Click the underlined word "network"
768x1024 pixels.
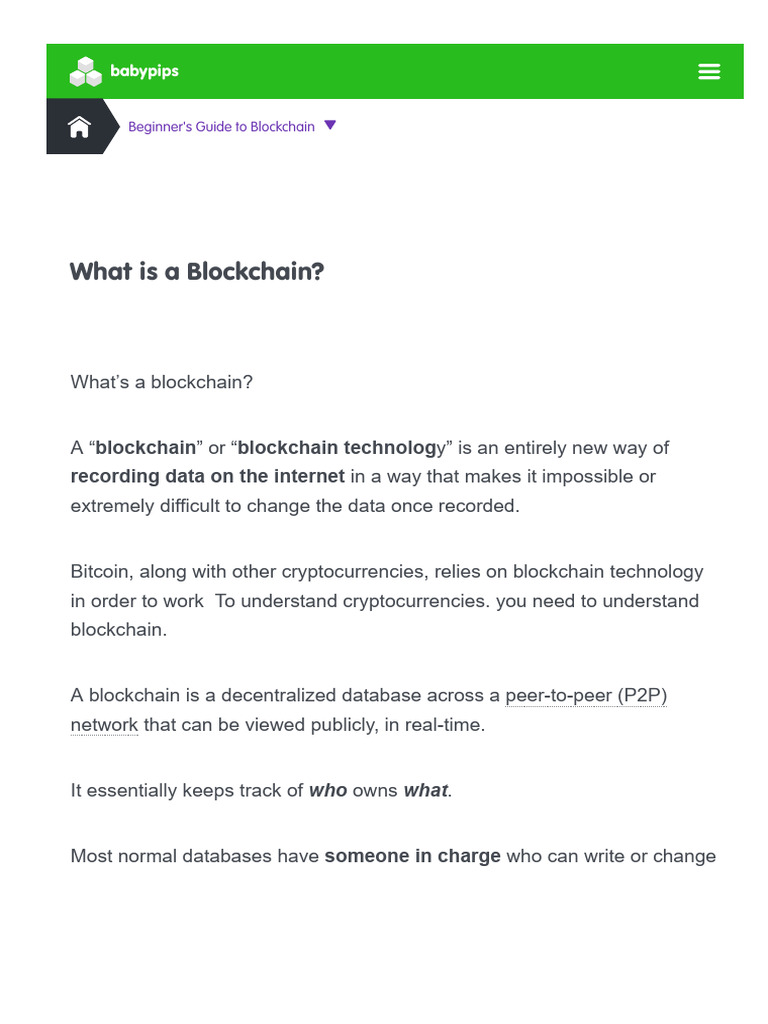tap(104, 724)
